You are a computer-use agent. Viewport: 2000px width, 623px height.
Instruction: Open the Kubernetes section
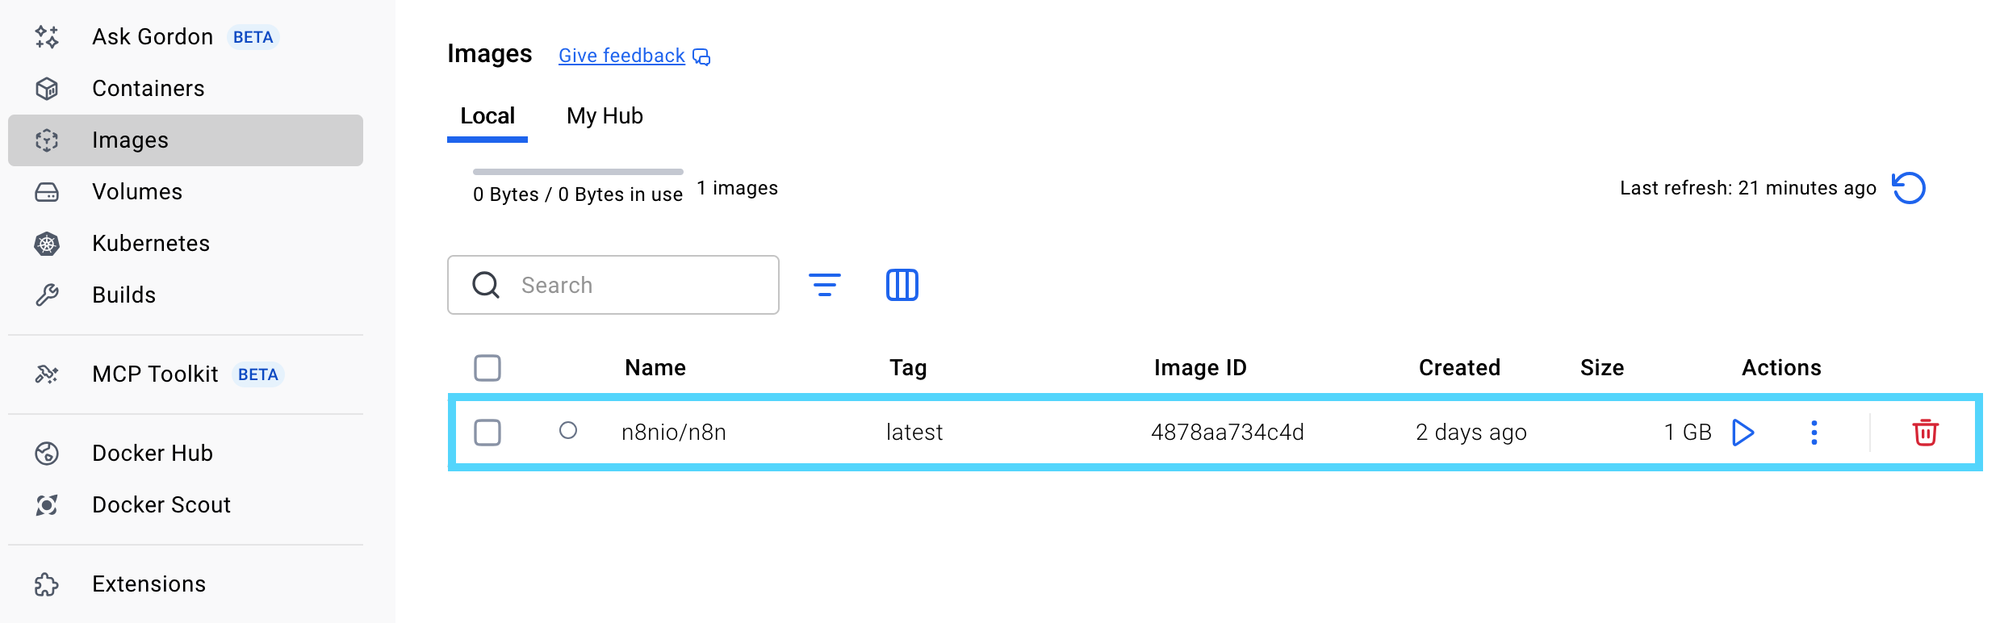[150, 243]
